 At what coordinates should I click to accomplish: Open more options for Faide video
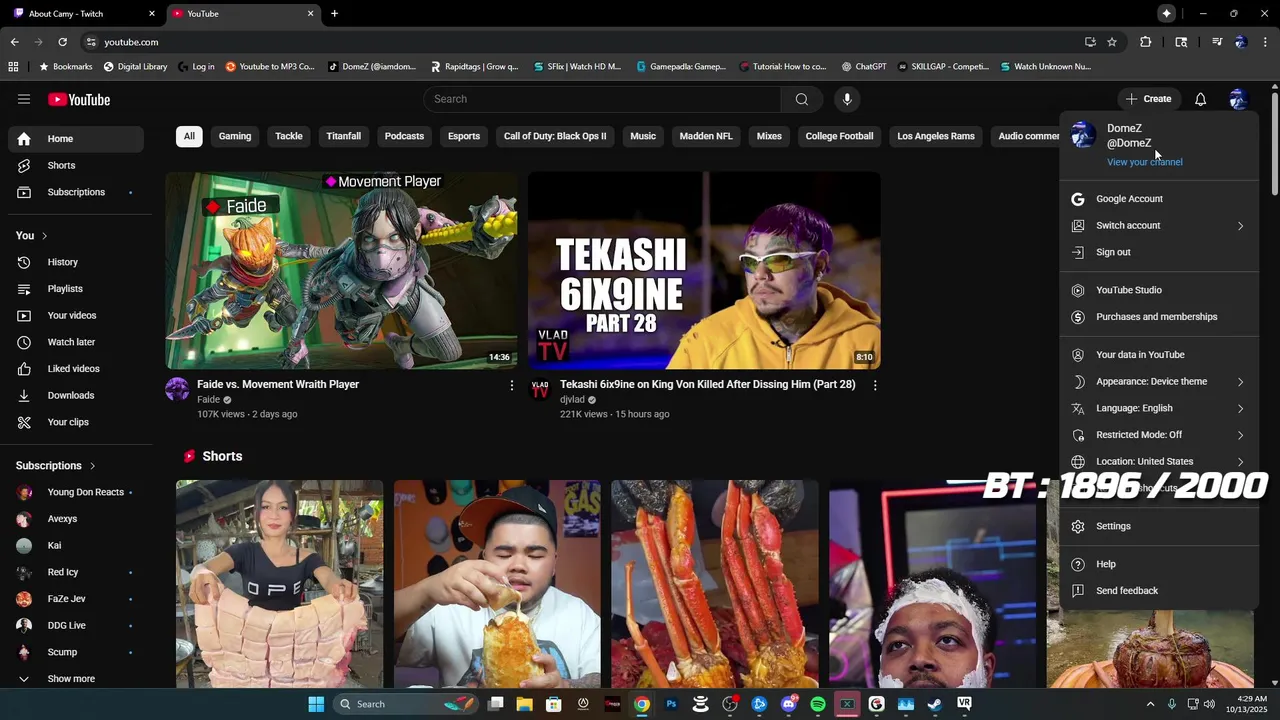click(512, 385)
